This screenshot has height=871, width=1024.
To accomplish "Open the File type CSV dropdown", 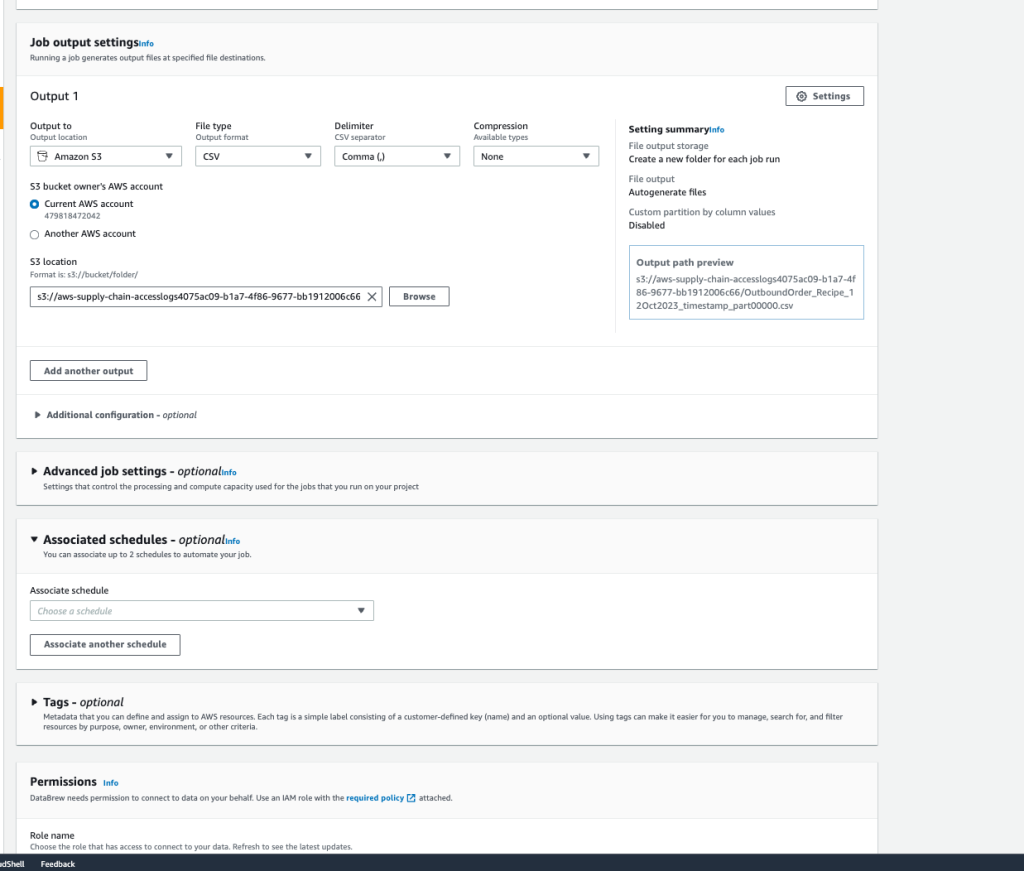I will pos(257,155).
